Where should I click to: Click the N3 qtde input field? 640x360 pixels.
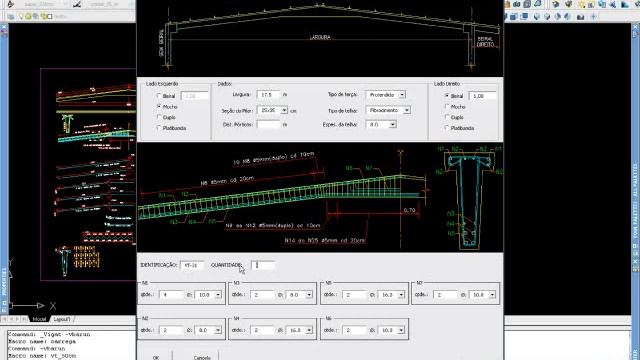[x=263, y=294]
